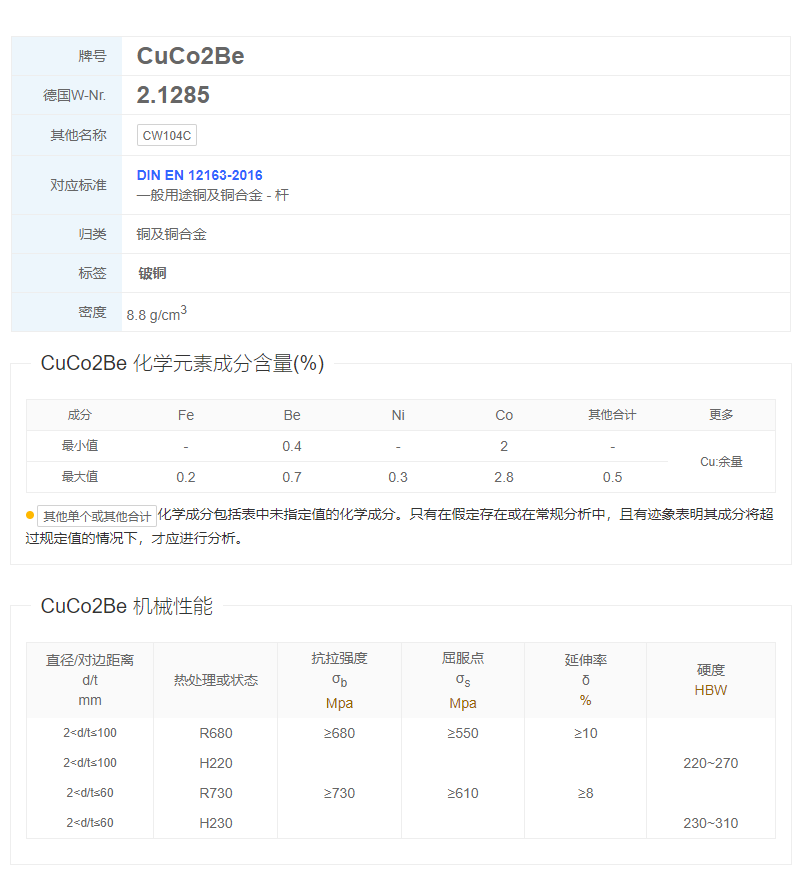Click the 2<d/t≤60 cell in H230 row
Image resolution: width=800 pixels, height=880 pixels.
pyautogui.click(x=90, y=823)
